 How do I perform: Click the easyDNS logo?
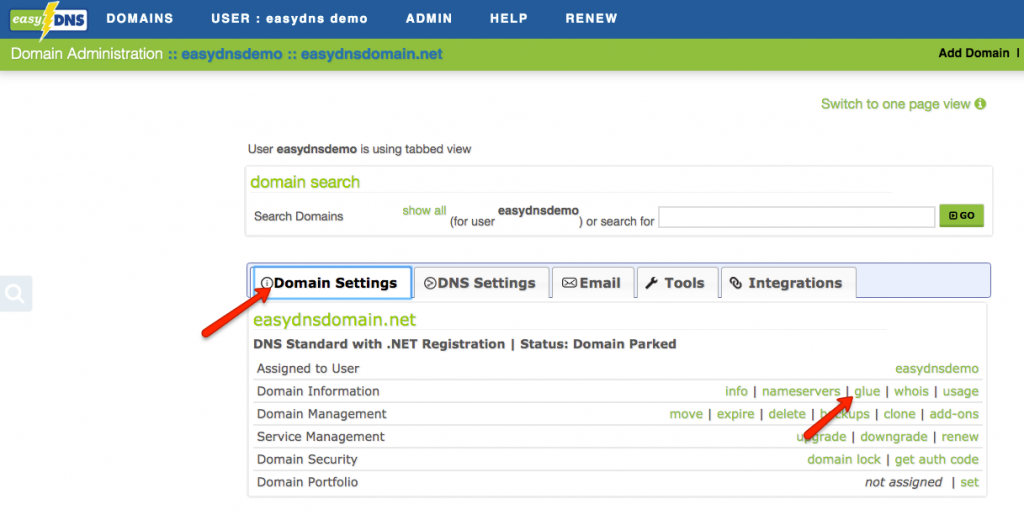pos(46,20)
